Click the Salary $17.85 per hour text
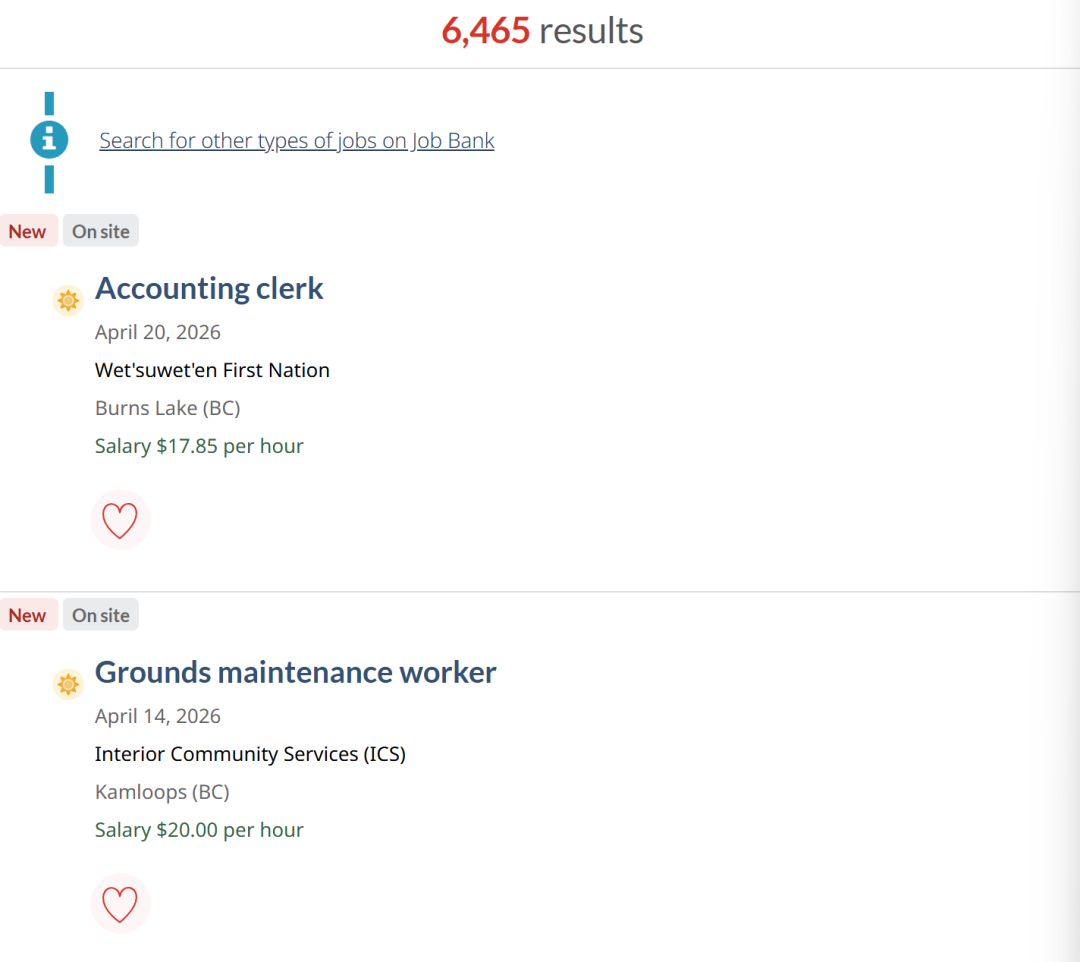This screenshot has height=962, width=1080. [199, 446]
